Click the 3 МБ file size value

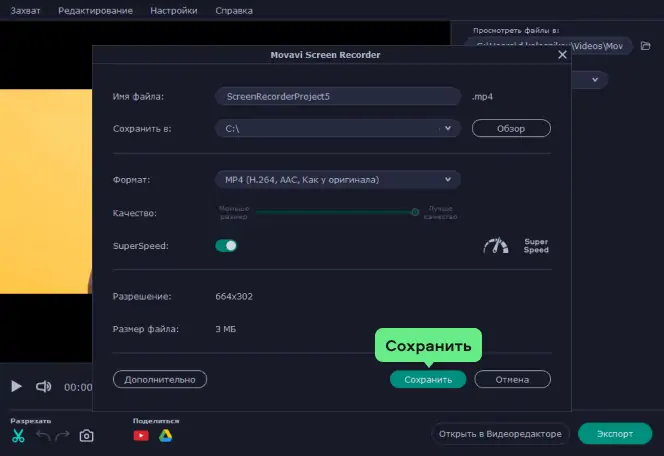(225, 329)
